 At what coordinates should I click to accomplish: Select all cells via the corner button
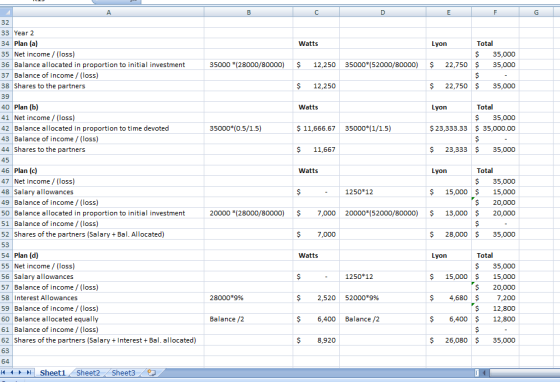pos(6,12)
